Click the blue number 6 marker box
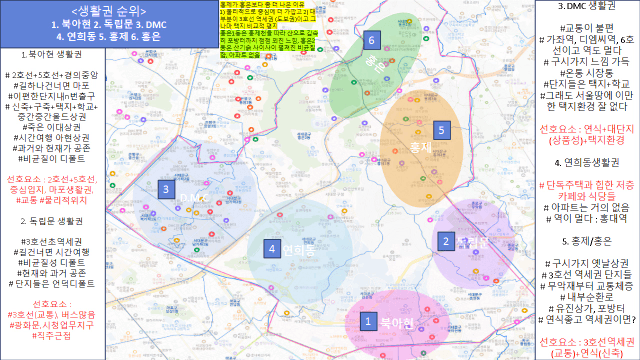640x360 pixels. pyautogui.click(x=371, y=40)
